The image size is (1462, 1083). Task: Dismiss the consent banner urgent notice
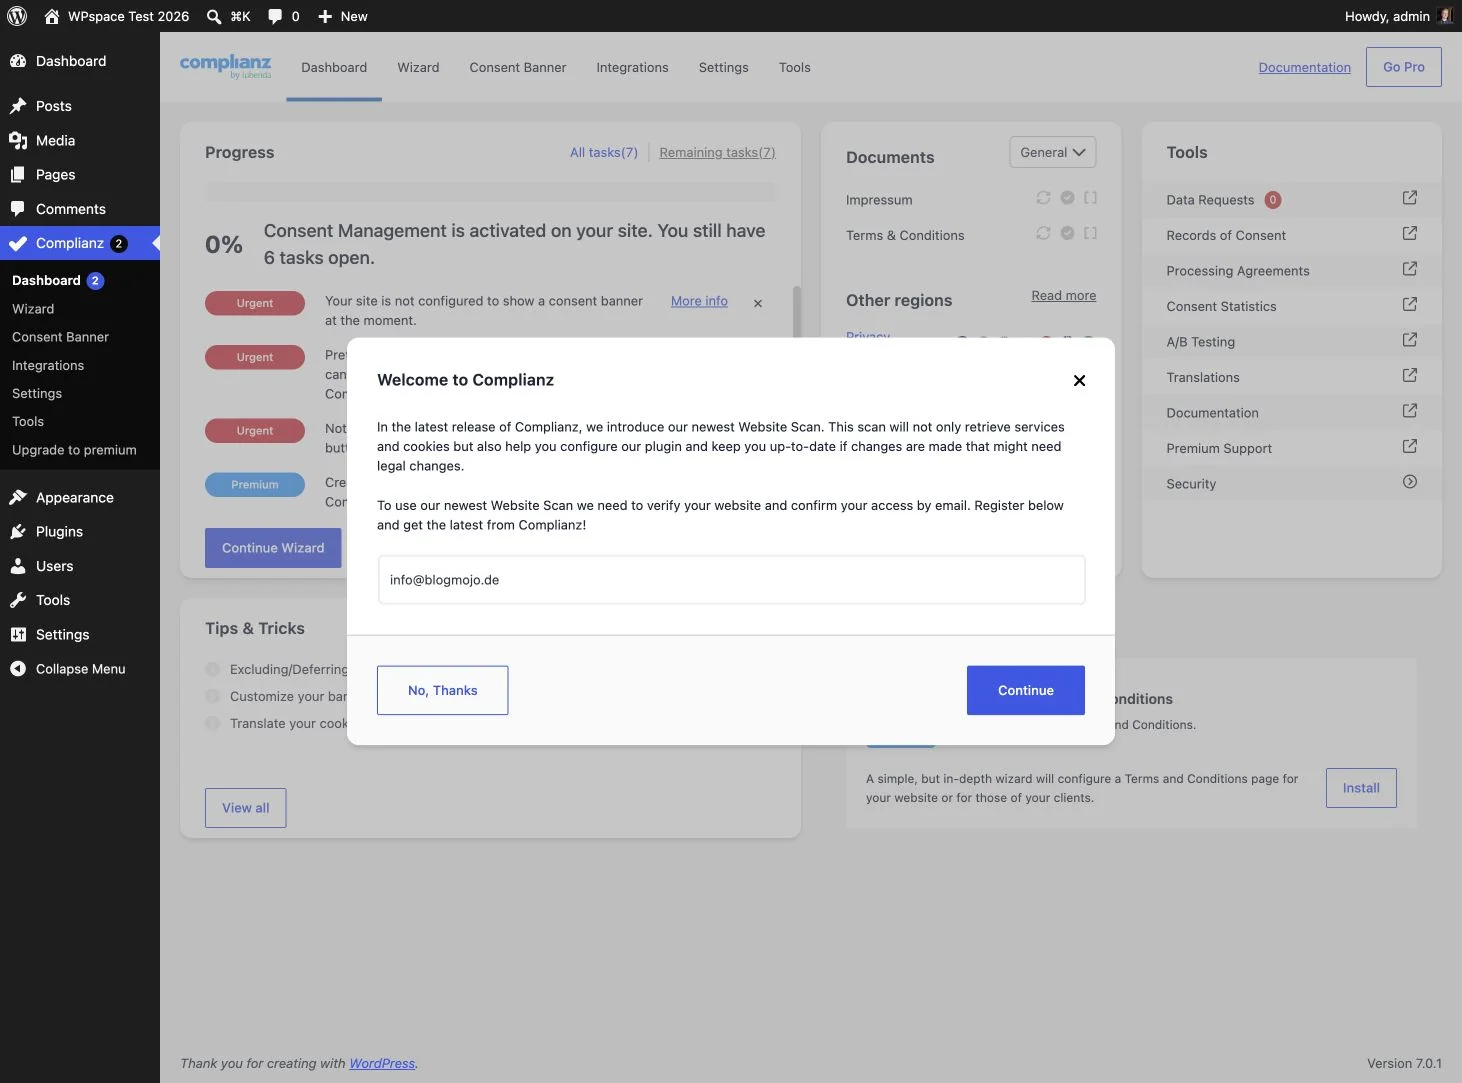coord(758,303)
